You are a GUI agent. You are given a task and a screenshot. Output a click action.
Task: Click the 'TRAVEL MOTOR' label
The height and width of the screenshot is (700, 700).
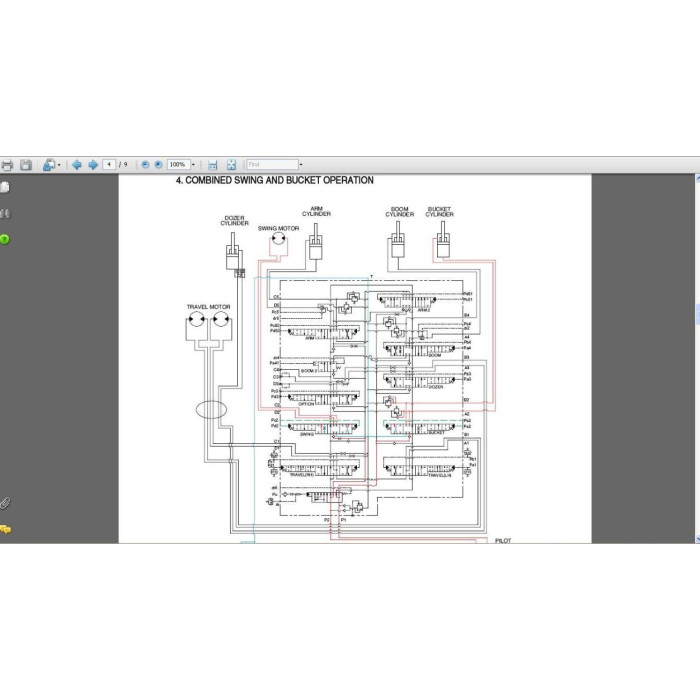[208, 307]
